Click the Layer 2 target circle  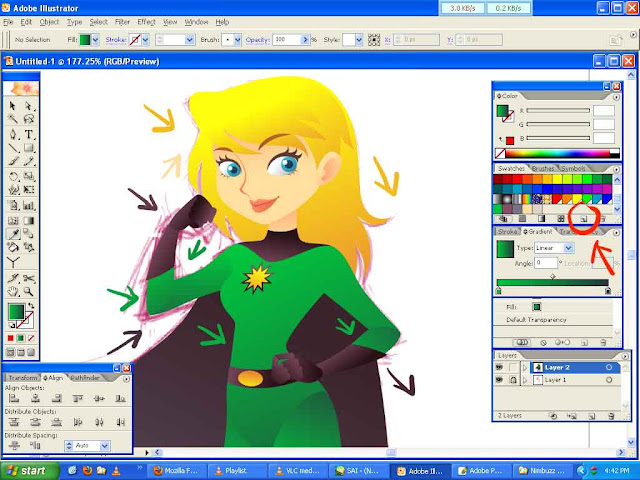click(x=609, y=367)
